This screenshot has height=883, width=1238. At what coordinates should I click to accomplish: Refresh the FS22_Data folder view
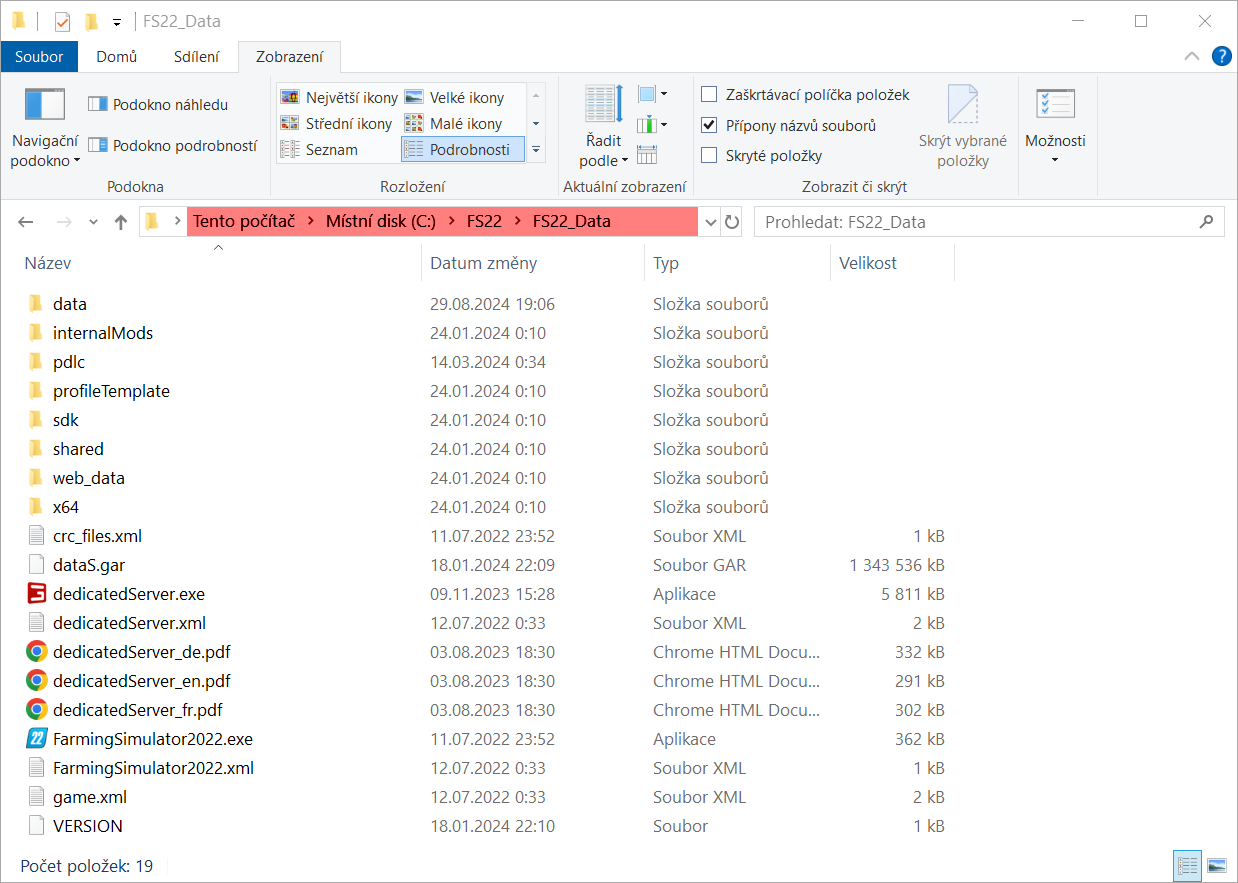pyautogui.click(x=731, y=222)
